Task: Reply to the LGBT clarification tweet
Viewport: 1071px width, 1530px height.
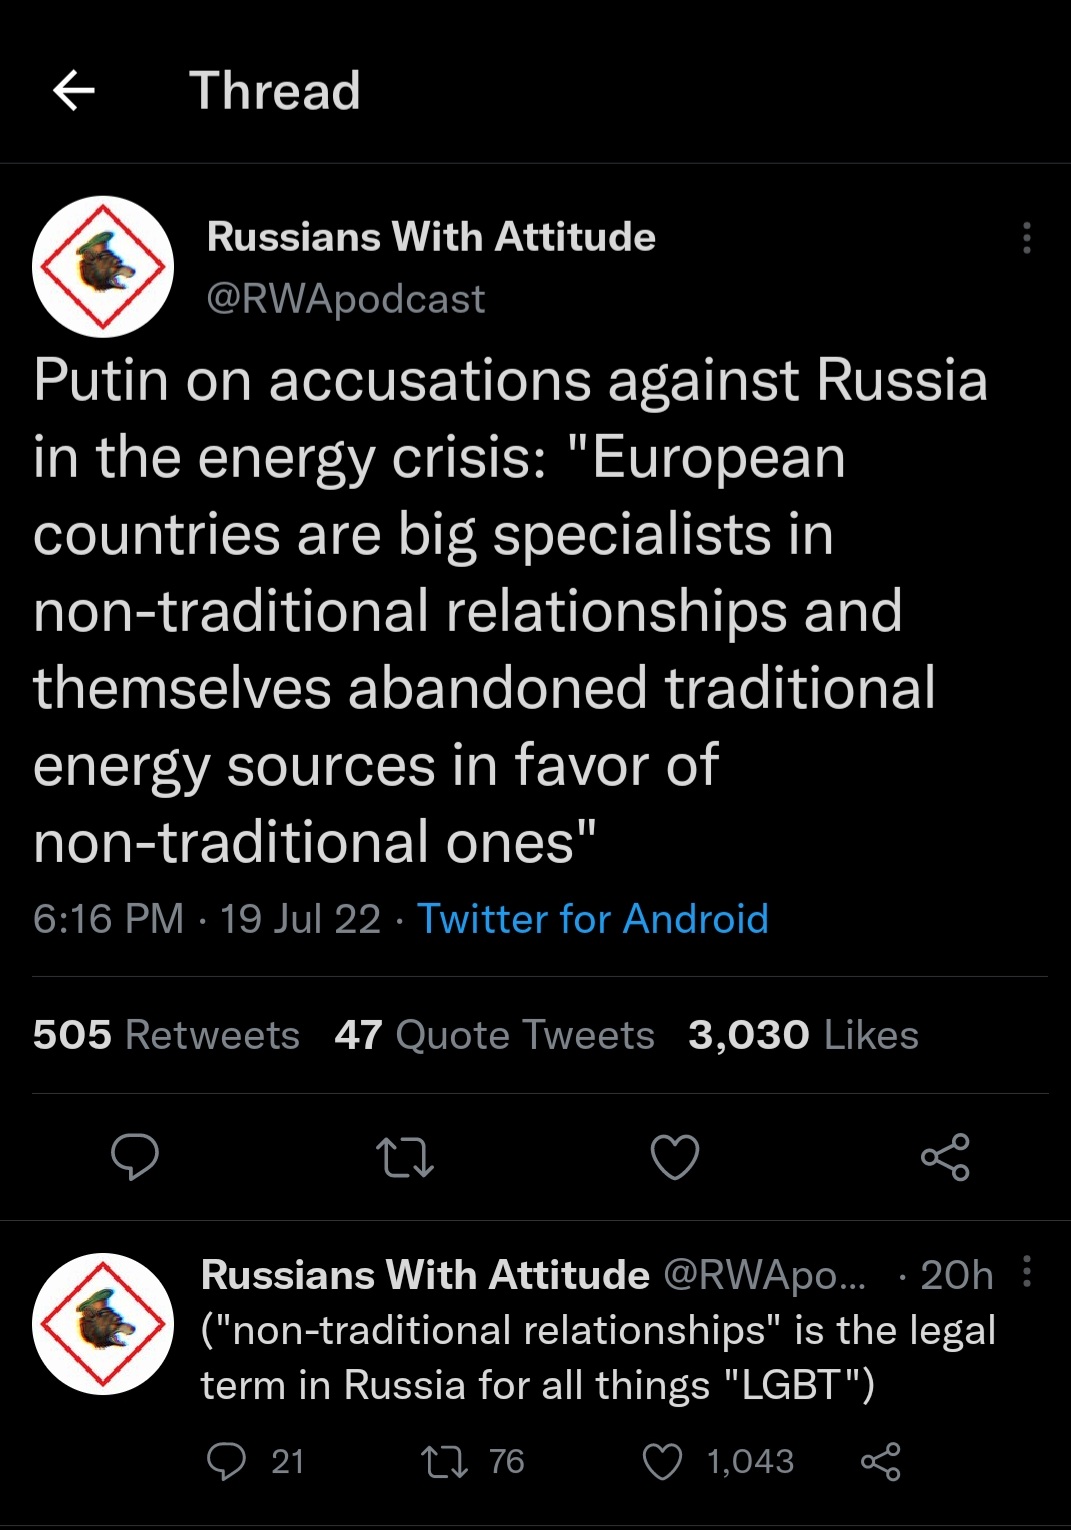Action: coord(226,1462)
